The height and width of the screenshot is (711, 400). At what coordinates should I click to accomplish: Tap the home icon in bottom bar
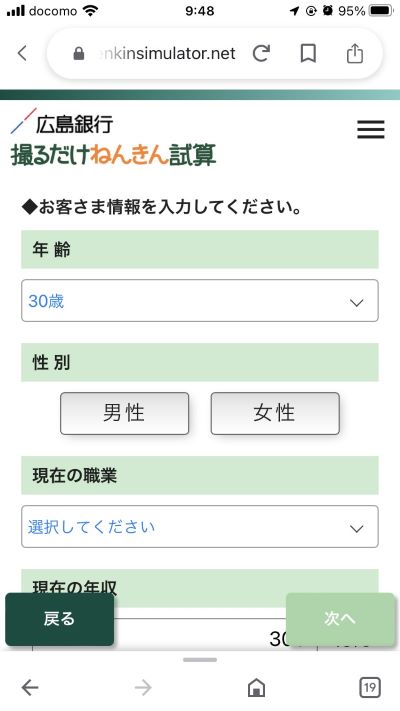(x=256, y=687)
